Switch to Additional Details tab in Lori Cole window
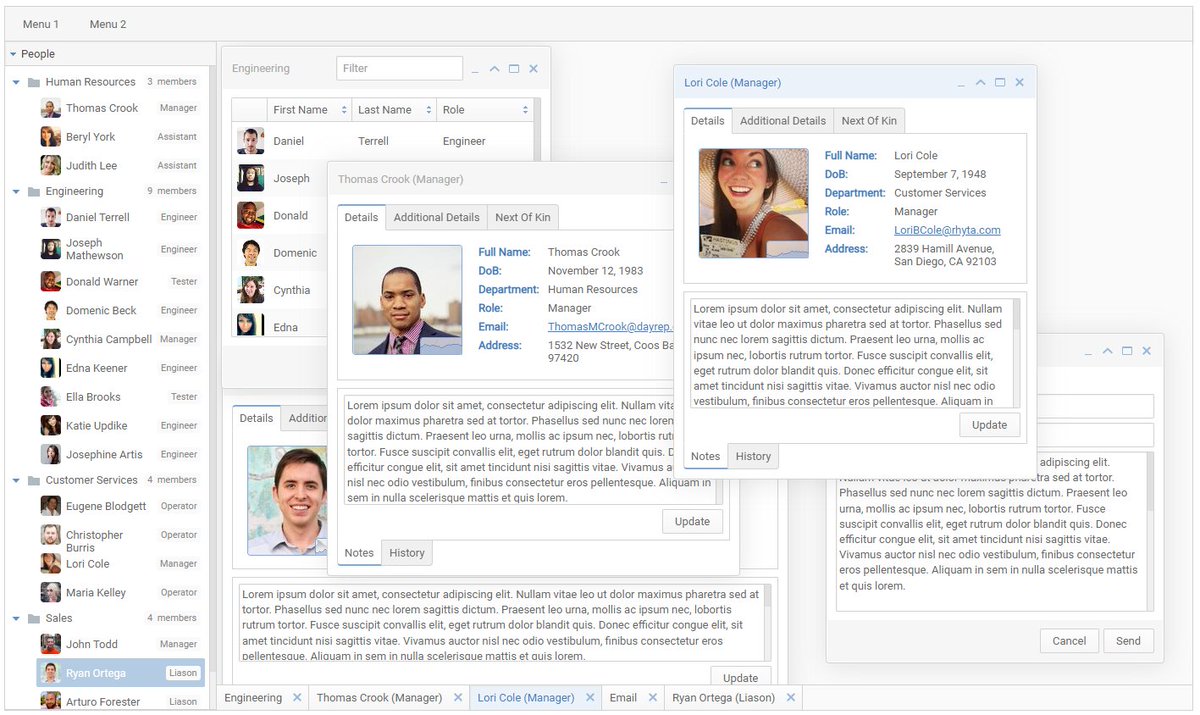Viewport: 1200px width, 715px height. (783, 120)
